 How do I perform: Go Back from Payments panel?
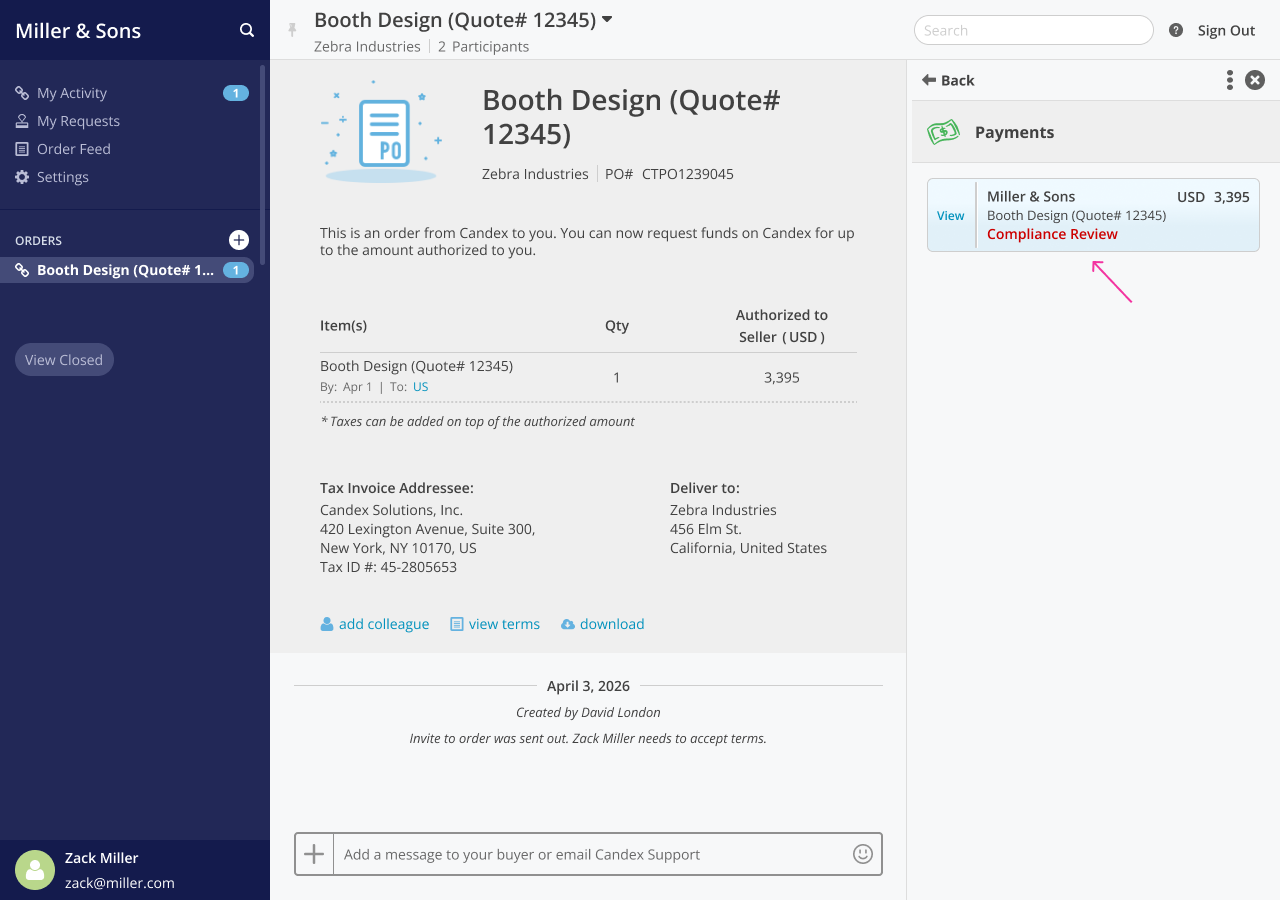[x=948, y=80]
